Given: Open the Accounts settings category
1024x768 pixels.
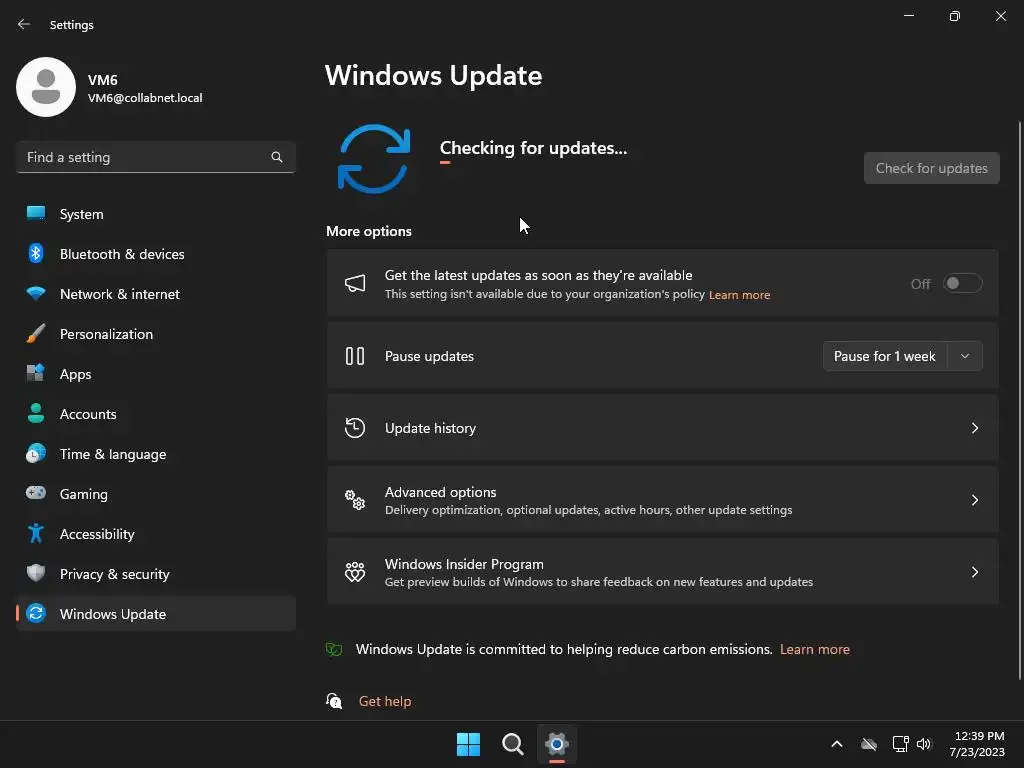Looking at the screenshot, I should click(156, 413).
